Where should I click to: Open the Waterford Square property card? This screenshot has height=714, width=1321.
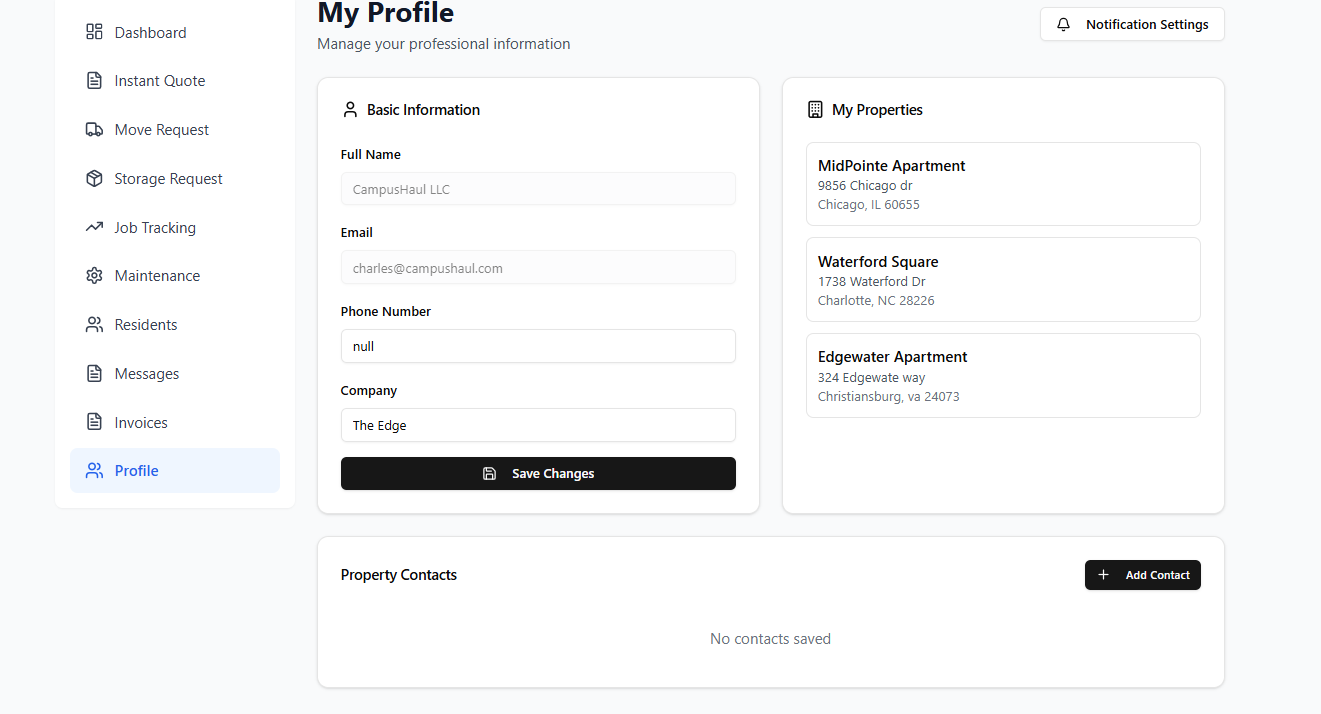1003,279
